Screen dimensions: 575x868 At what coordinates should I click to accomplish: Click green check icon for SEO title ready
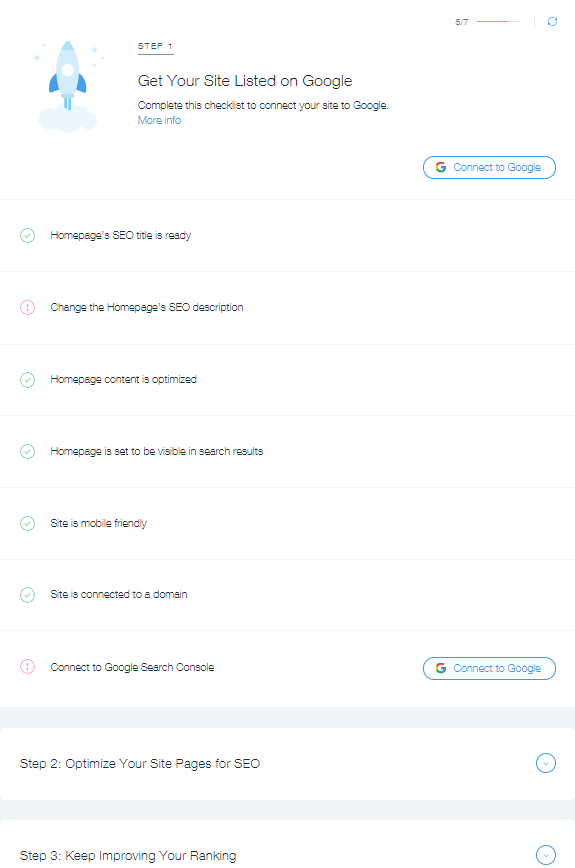coord(28,235)
